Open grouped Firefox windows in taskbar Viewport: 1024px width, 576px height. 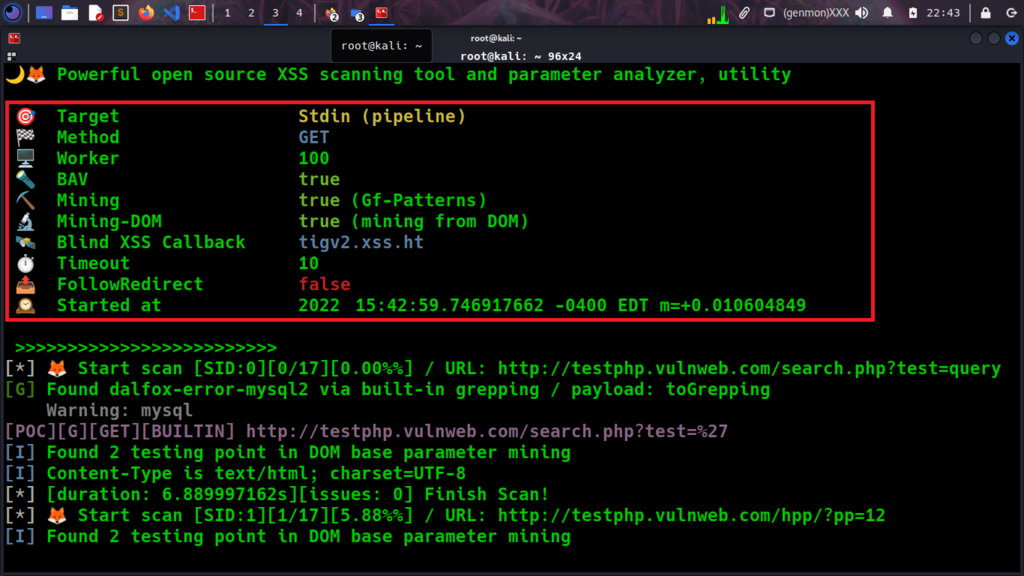tap(331, 13)
